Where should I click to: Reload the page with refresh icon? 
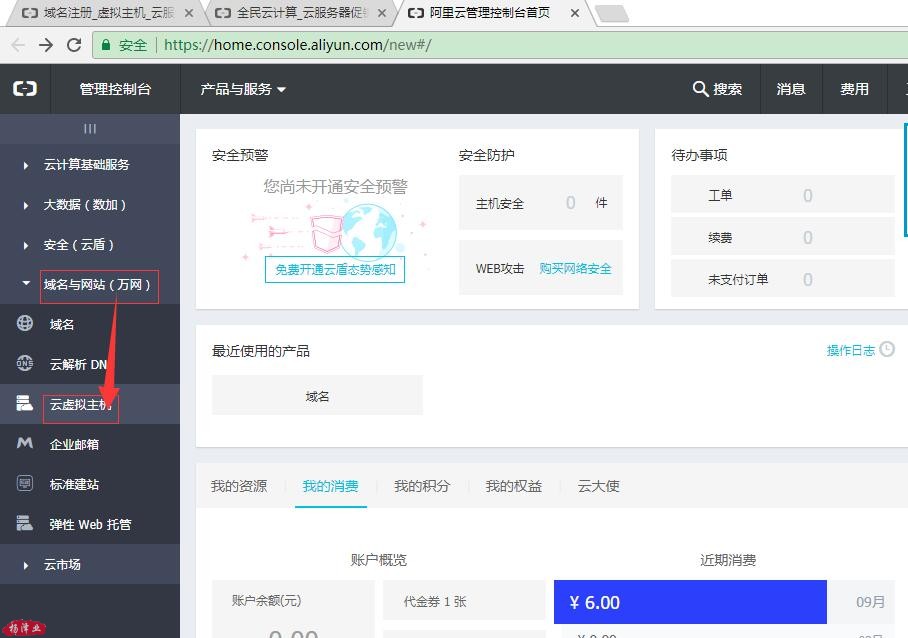click(74, 45)
